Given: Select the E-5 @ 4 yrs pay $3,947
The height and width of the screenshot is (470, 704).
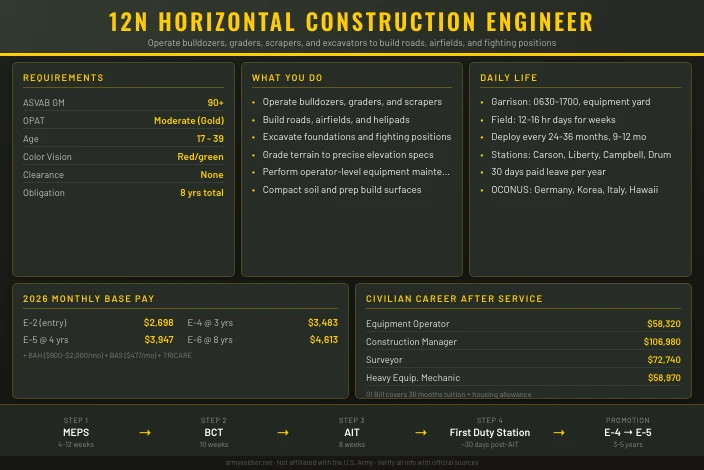Looking at the screenshot, I should [159, 340].
